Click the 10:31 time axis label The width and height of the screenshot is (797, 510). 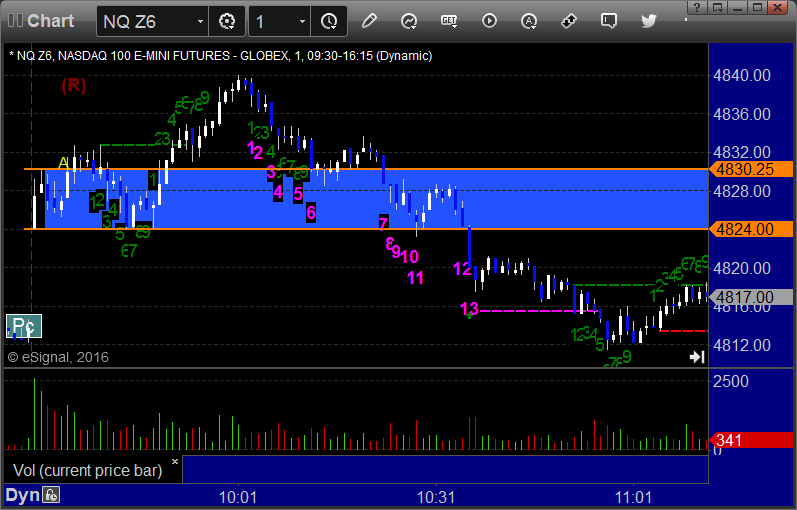[x=436, y=497]
